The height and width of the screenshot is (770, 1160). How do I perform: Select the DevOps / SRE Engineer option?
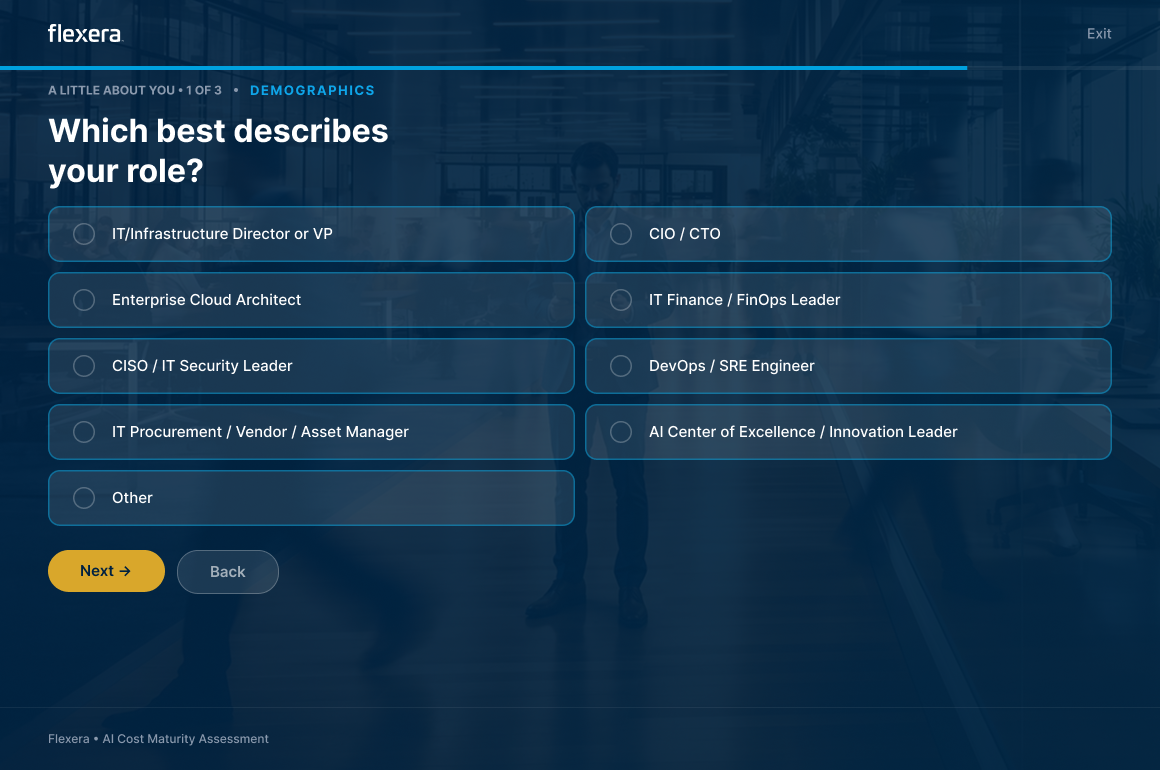pos(848,365)
